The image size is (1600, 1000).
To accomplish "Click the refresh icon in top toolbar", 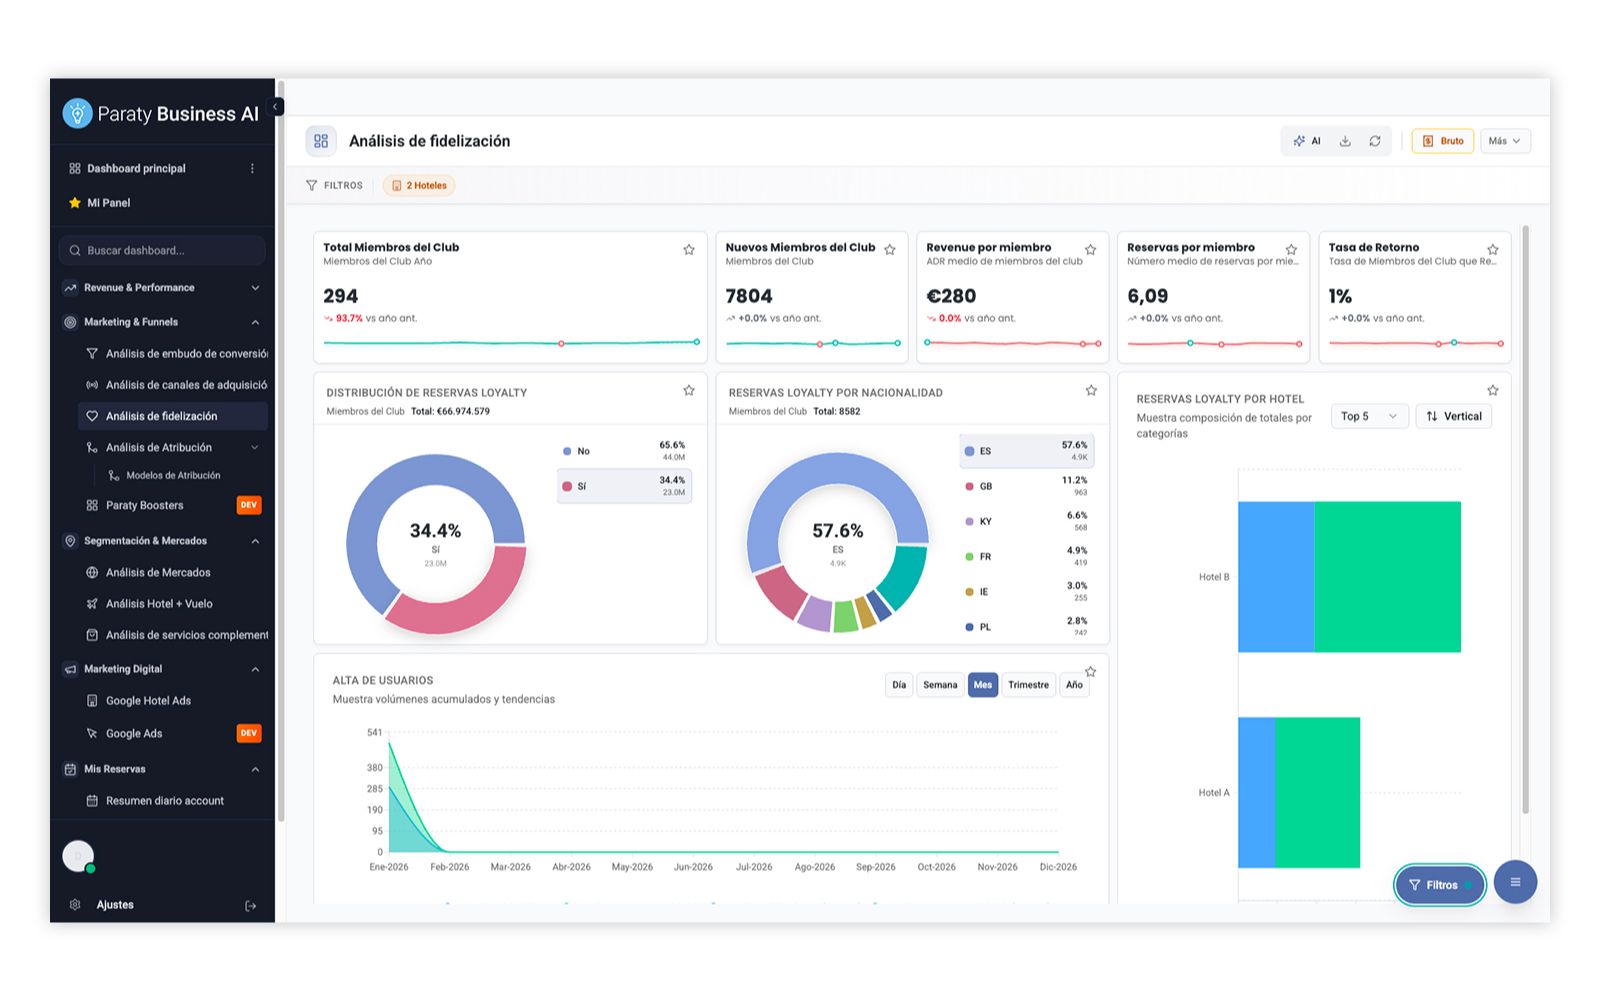I will click(1375, 141).
